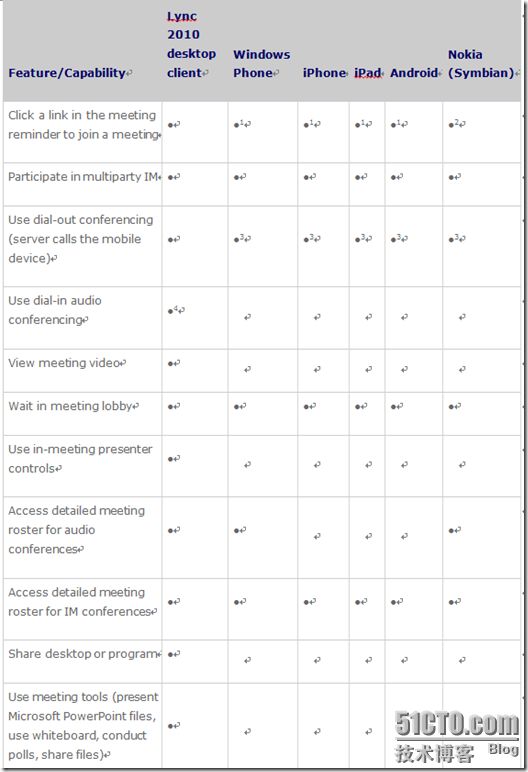Screen dimensions: 528x772
Task: Click Android bullet in Wait in lobby row
Action: (x=393, y=407)
